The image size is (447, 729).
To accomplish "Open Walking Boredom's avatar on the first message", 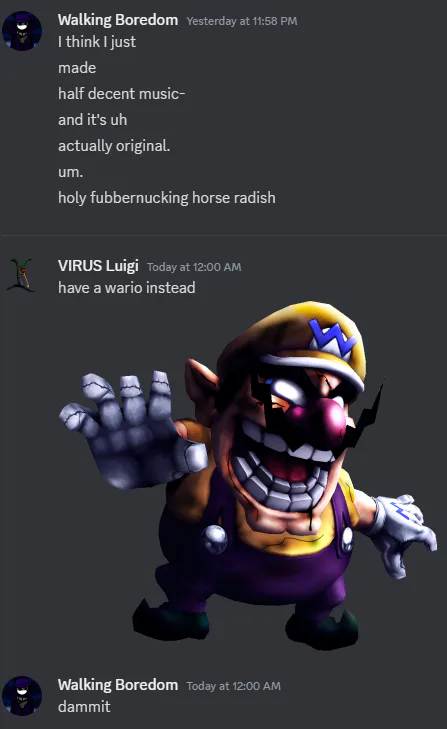I will 22,31.
